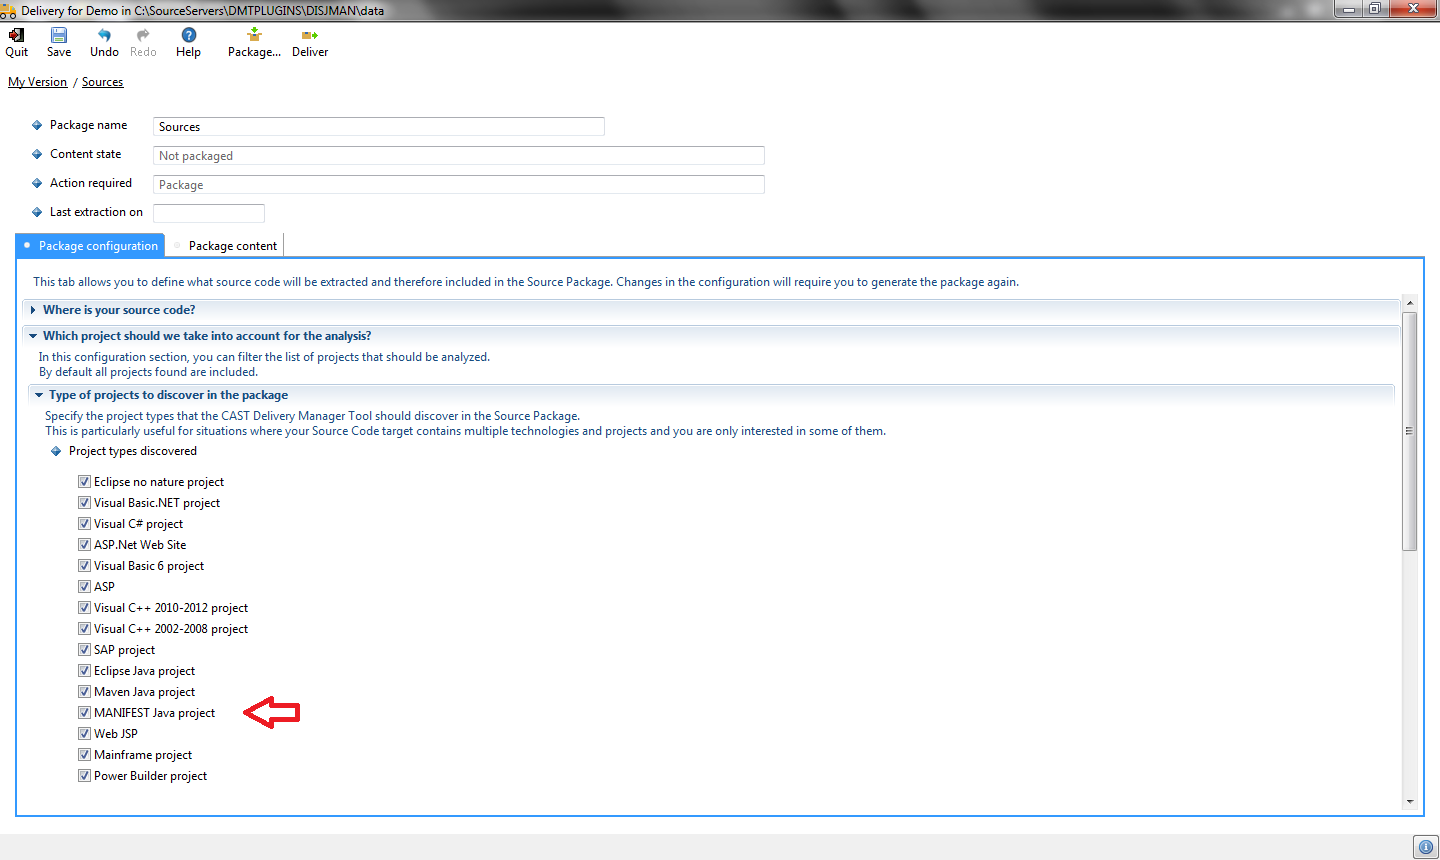Viewport: 1440px width, 860px height.
Task: Click the info icon in status bar
Action: [x=1425, y=847]
